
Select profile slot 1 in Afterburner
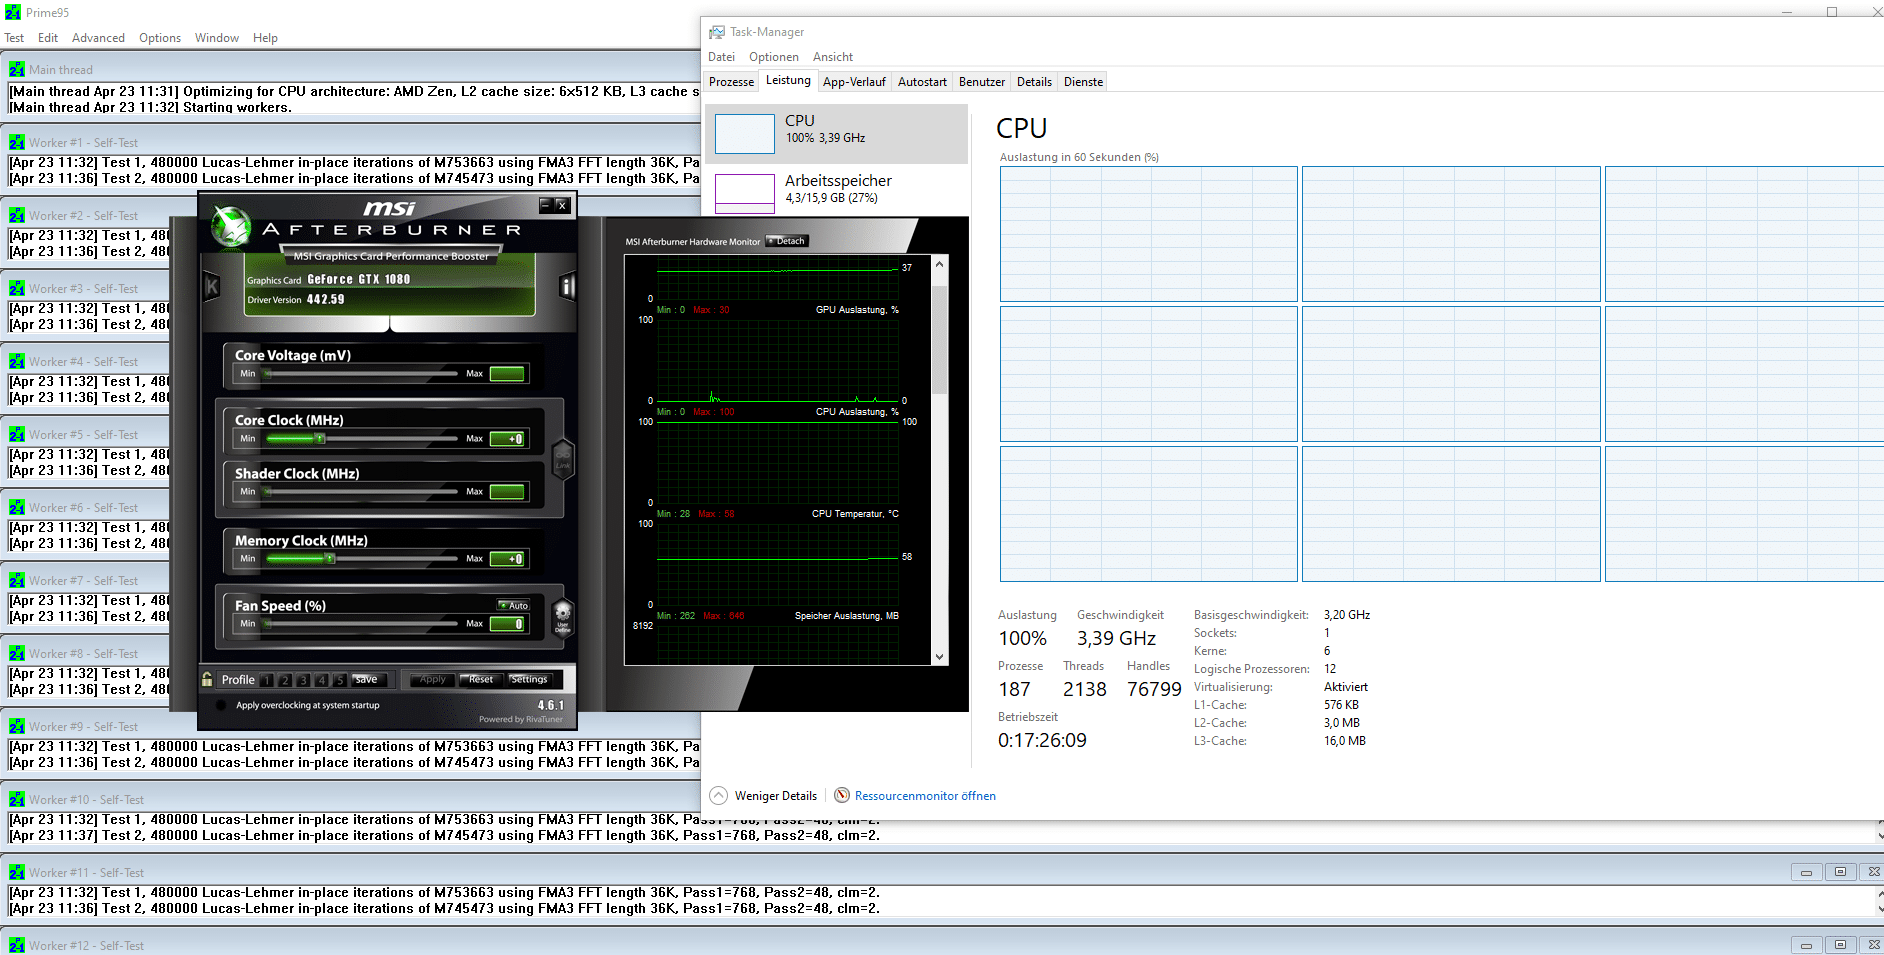[x=267, y=680]
